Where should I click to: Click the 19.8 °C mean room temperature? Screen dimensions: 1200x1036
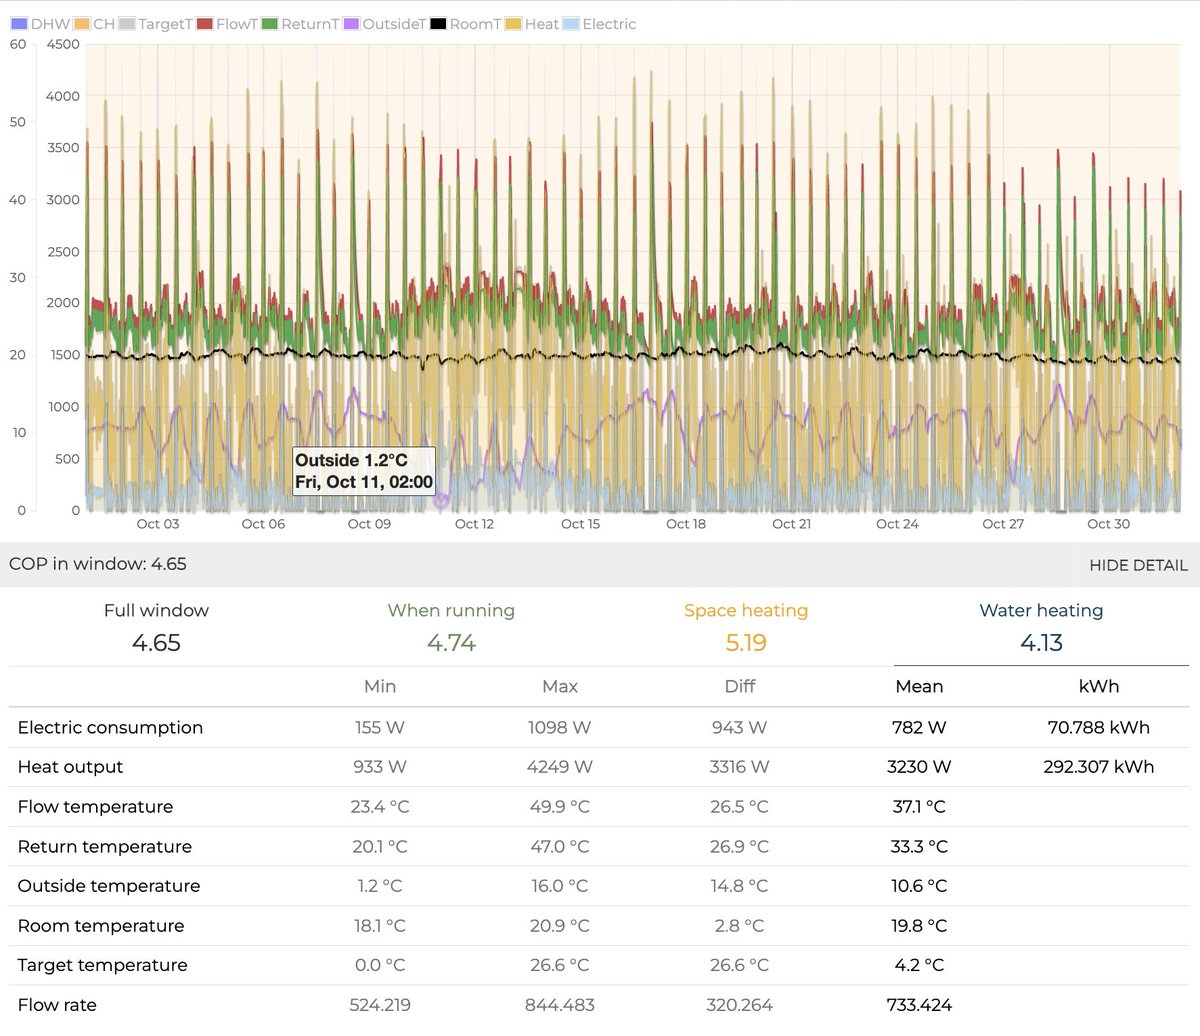click(x=919, y=926)
